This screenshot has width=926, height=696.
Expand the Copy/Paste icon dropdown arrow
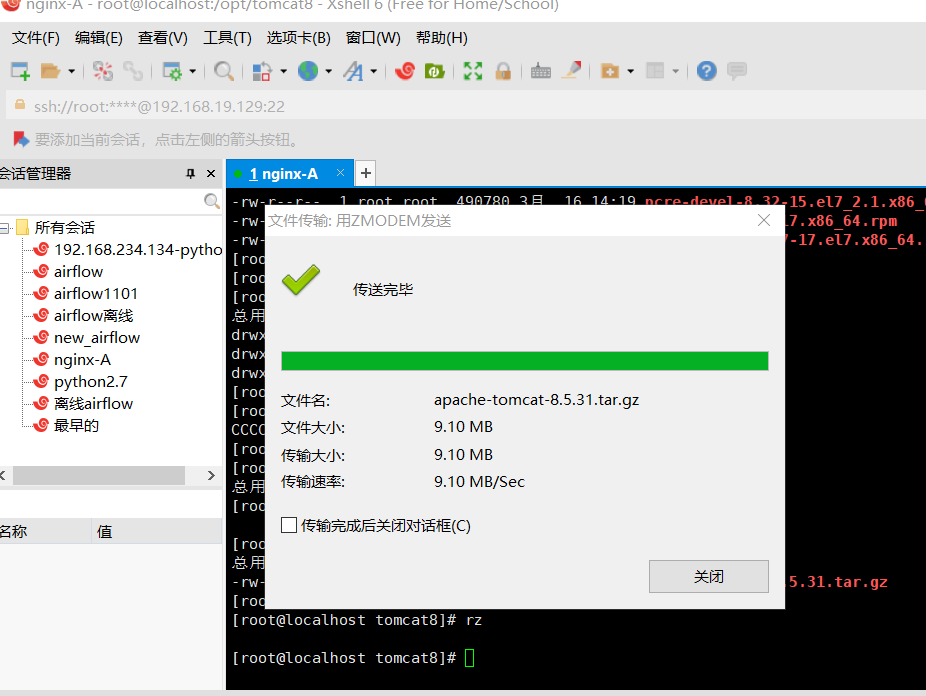283,71
